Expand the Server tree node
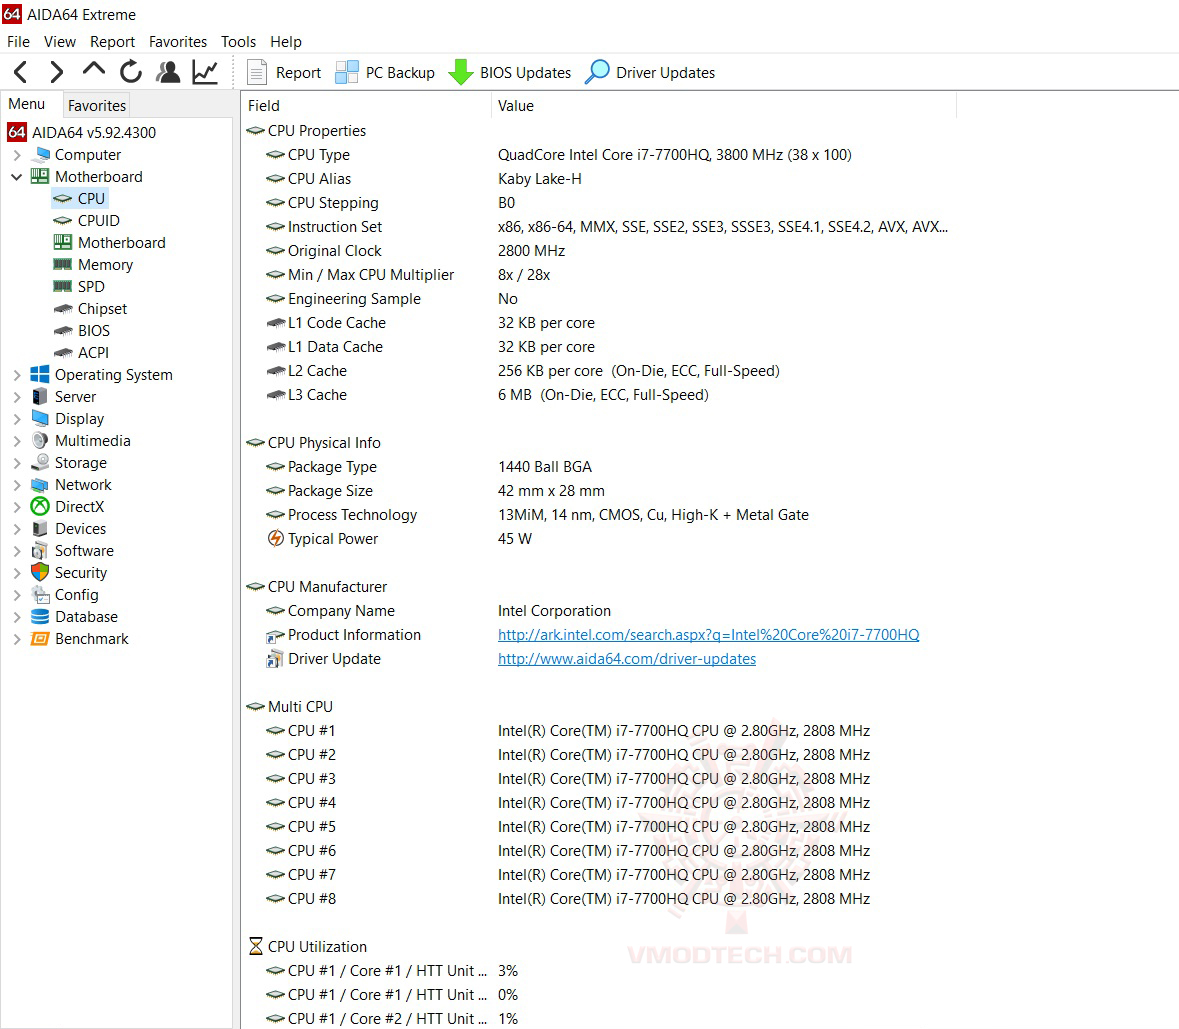Viewport: 1179px width, 1029px height. pos(17,397)
